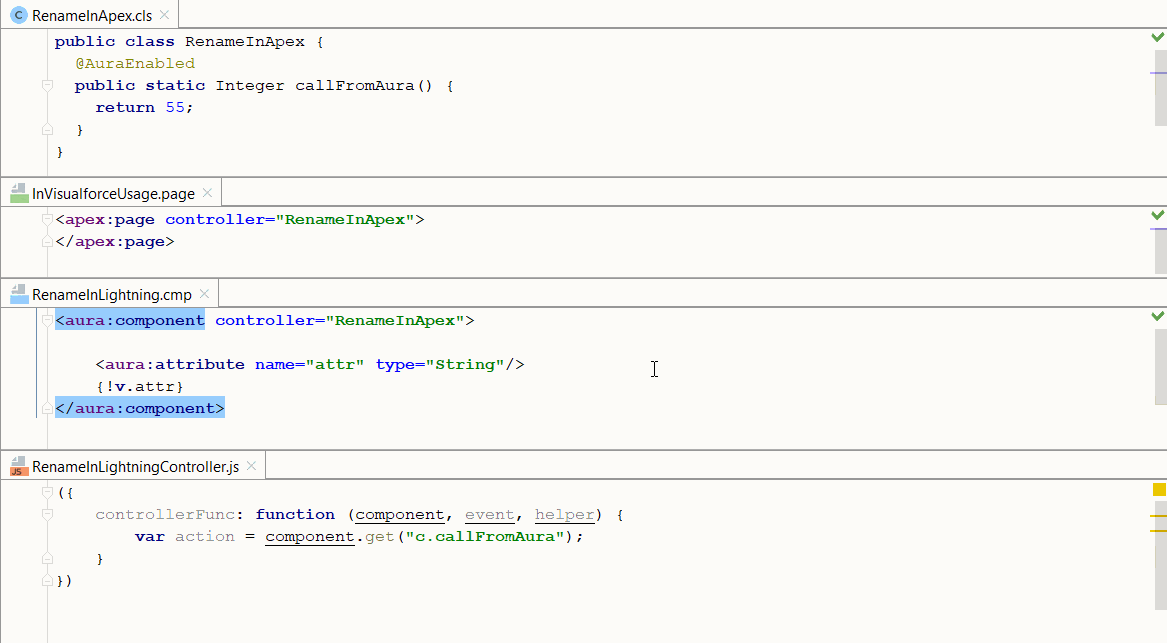
Task: Click the aura:attribute tag name
Action: point(174,364)
